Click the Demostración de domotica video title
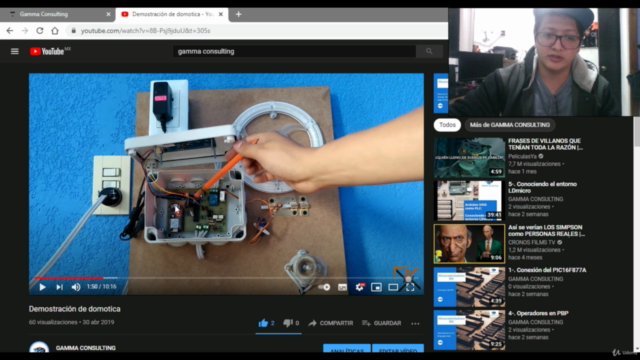640x360 pixels. pos(75,309)
